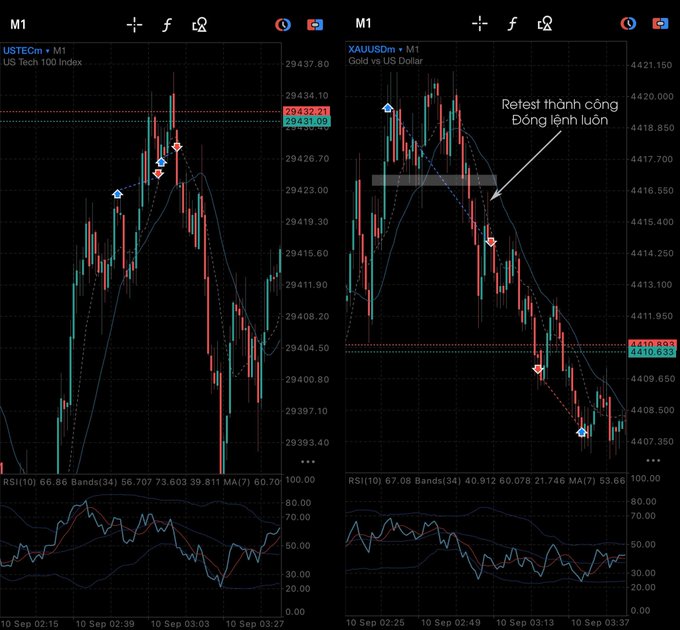Open indicators (f) menu above XAUUSDm chart
Screen dimensions: 680x630
512,23
